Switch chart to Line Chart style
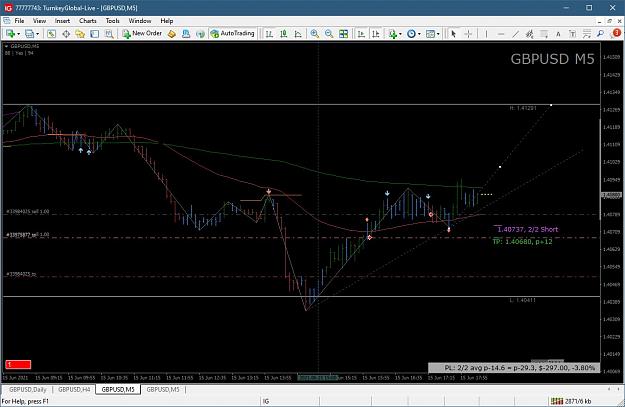This screenshot has width=625, height=407. pyautogui.click(x=298, y=34)
